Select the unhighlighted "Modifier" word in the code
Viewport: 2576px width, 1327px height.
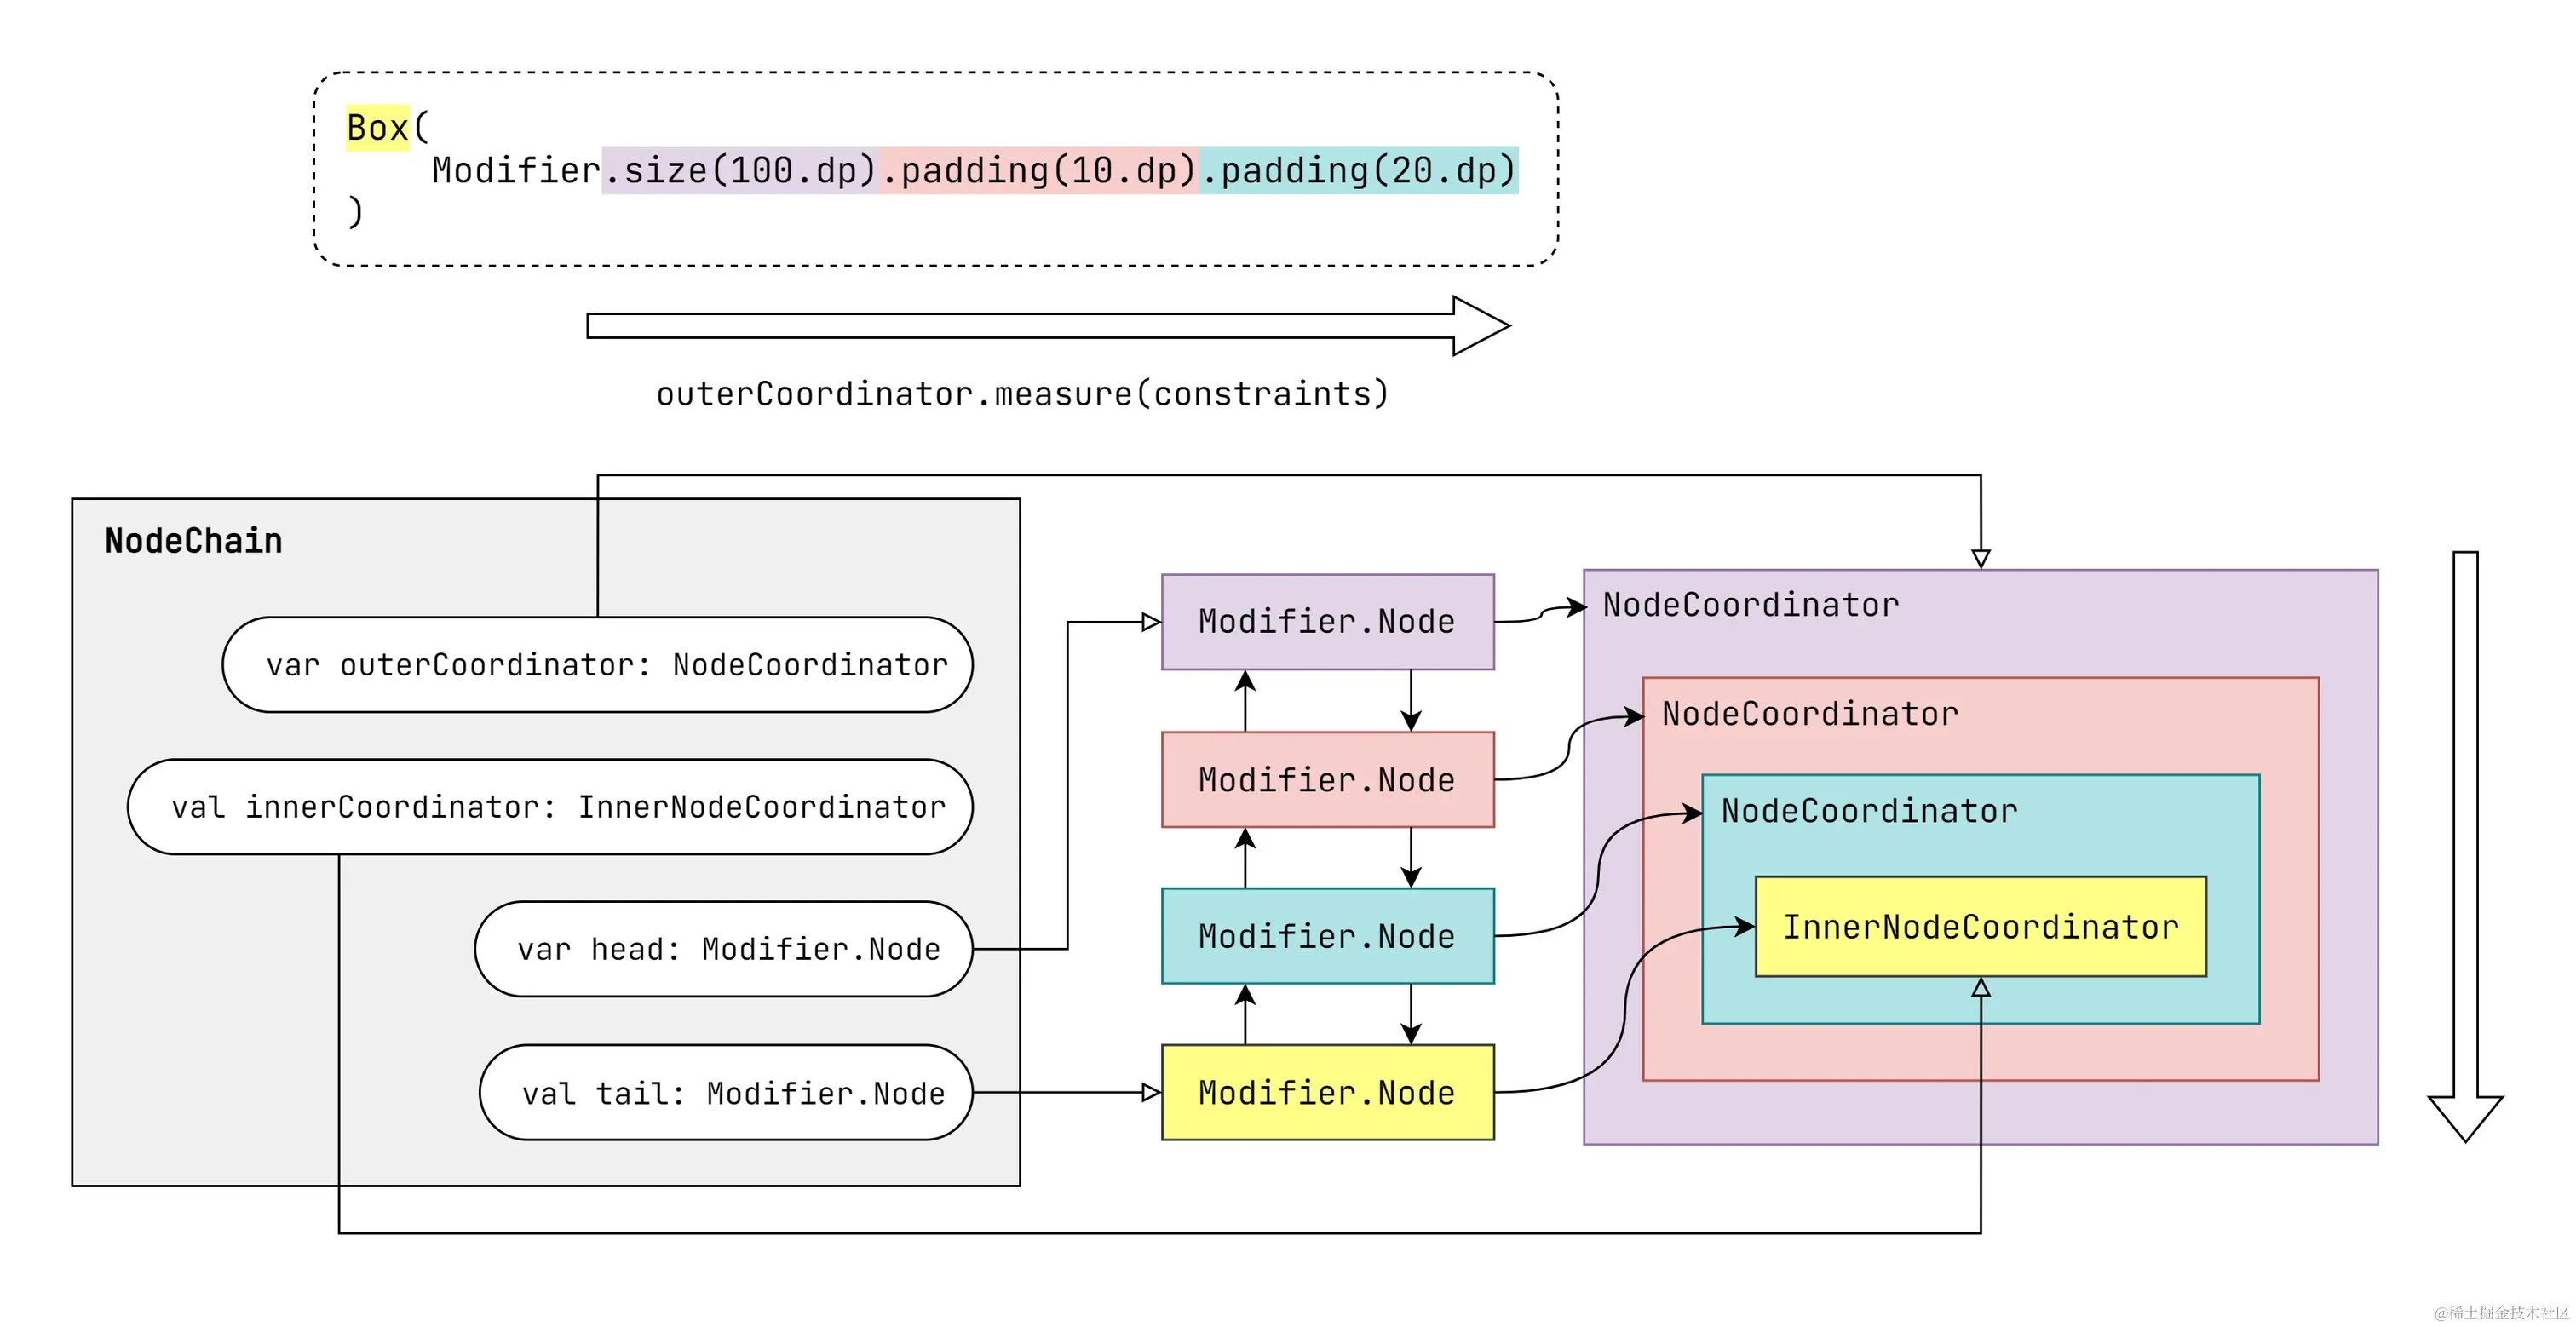(516, 170)
